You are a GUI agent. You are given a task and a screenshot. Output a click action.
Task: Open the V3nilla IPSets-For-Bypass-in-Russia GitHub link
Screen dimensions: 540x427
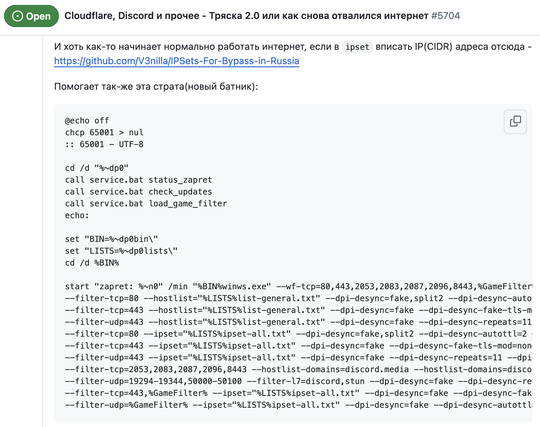[x=176, y=61]
